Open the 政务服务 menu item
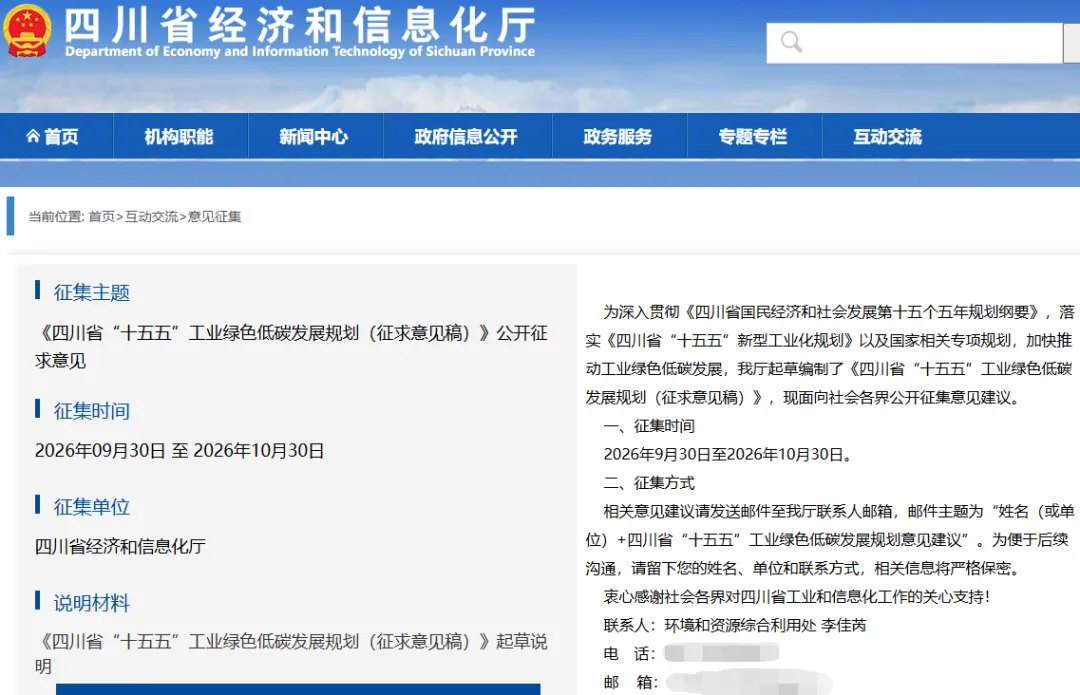The width and height of the screenshot is (1080, 695). pos(618,136)
